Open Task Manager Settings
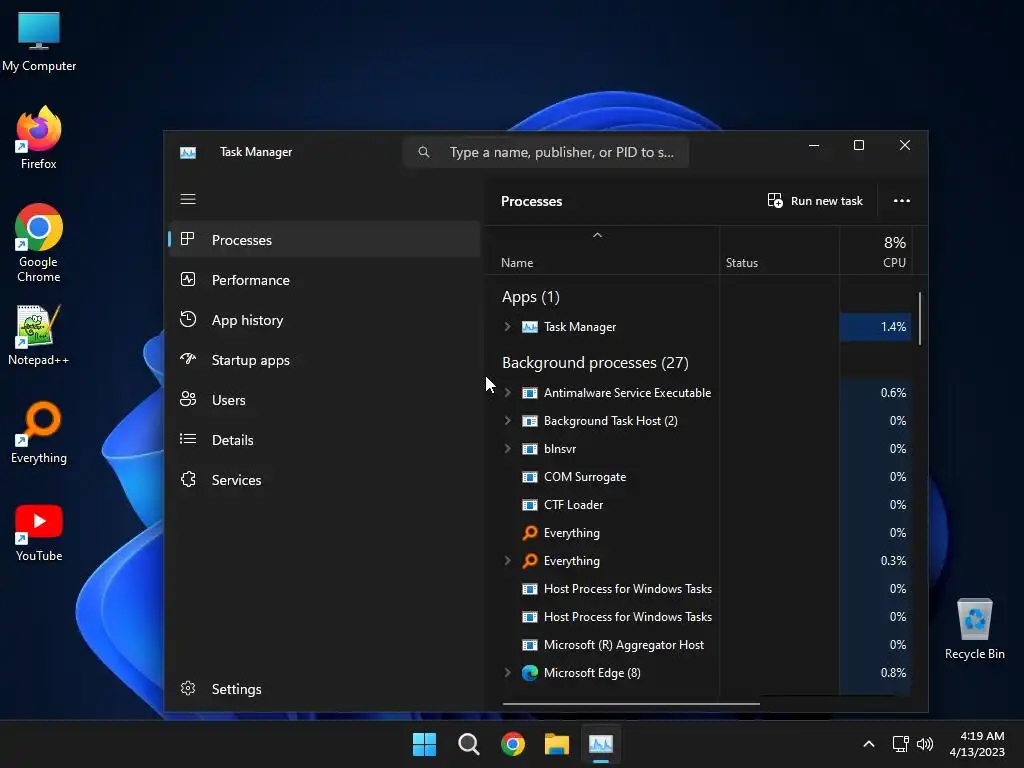This screenshot has height=768, width=1024. point(325,689)
